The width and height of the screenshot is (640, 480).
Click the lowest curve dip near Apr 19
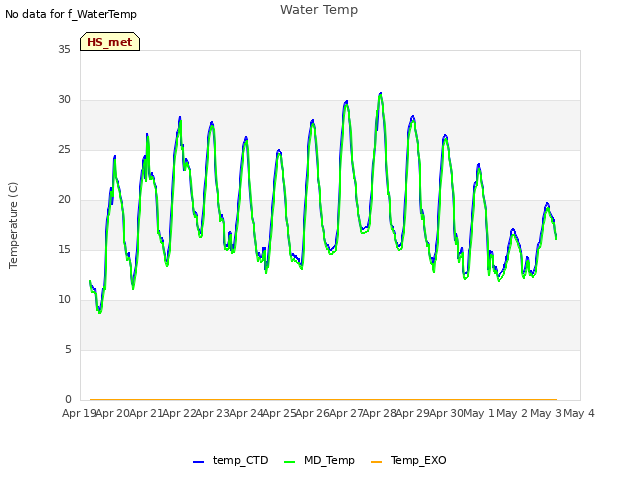[x=100, y=312]
